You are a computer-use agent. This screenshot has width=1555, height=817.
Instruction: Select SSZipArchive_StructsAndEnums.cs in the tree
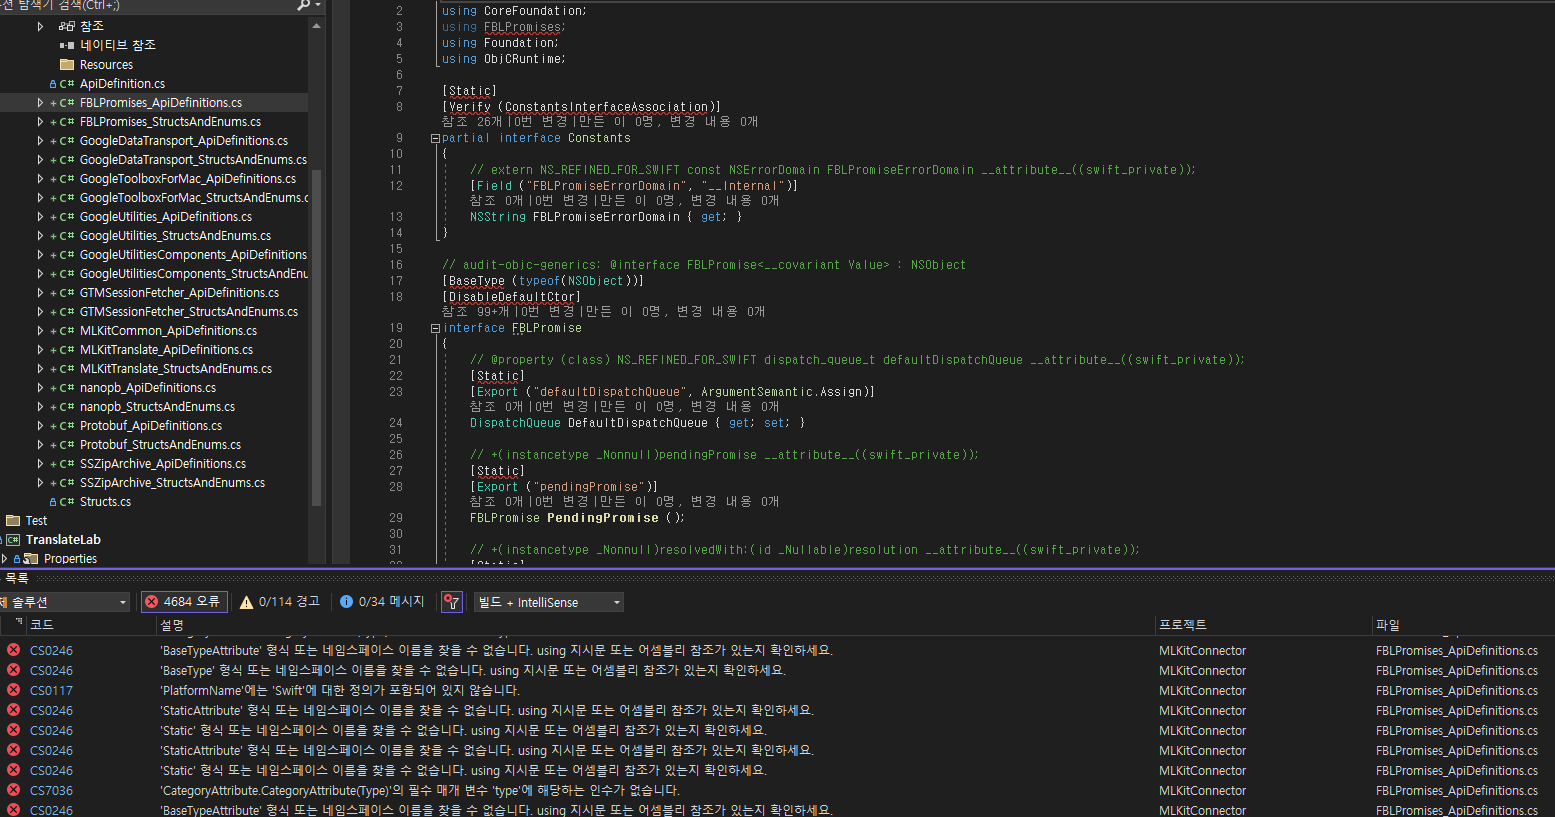click(172, 483)
